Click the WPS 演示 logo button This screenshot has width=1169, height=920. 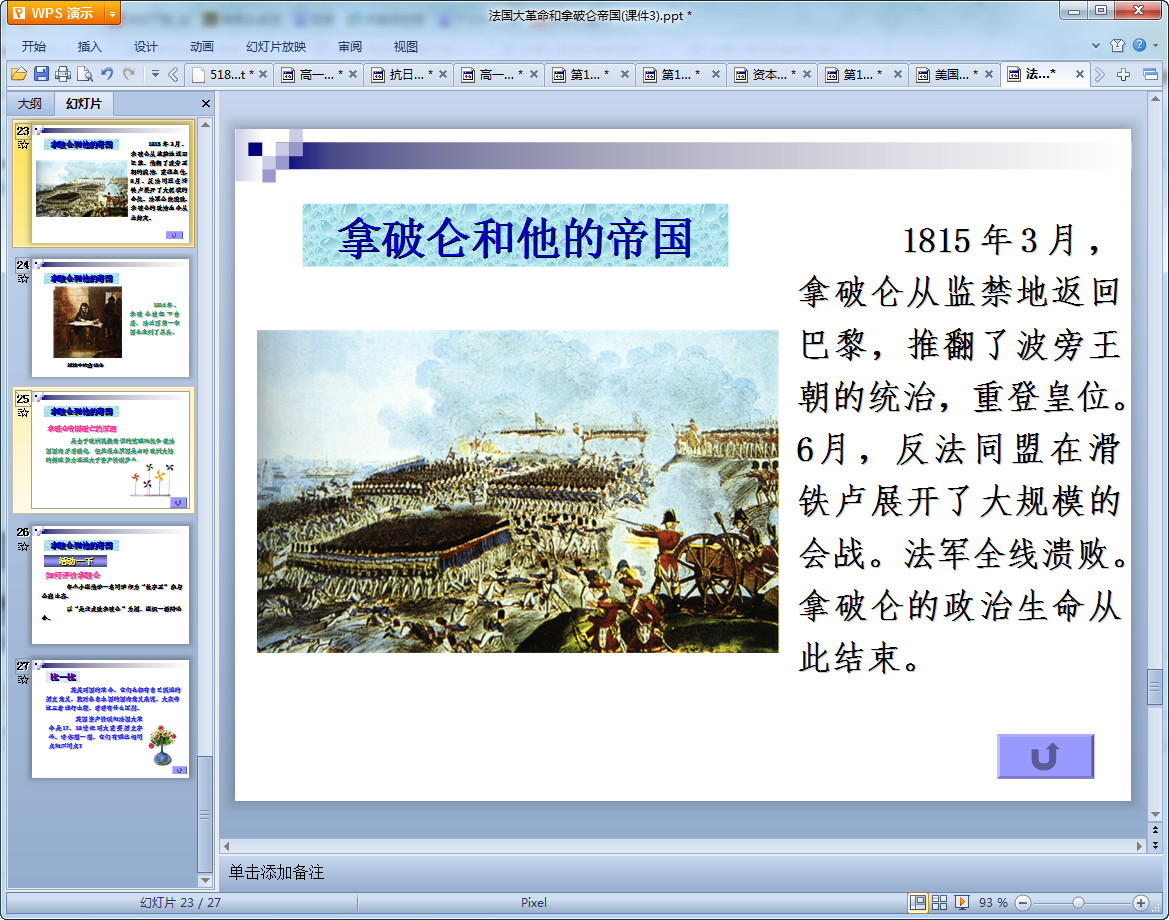(x=55, y=13)
